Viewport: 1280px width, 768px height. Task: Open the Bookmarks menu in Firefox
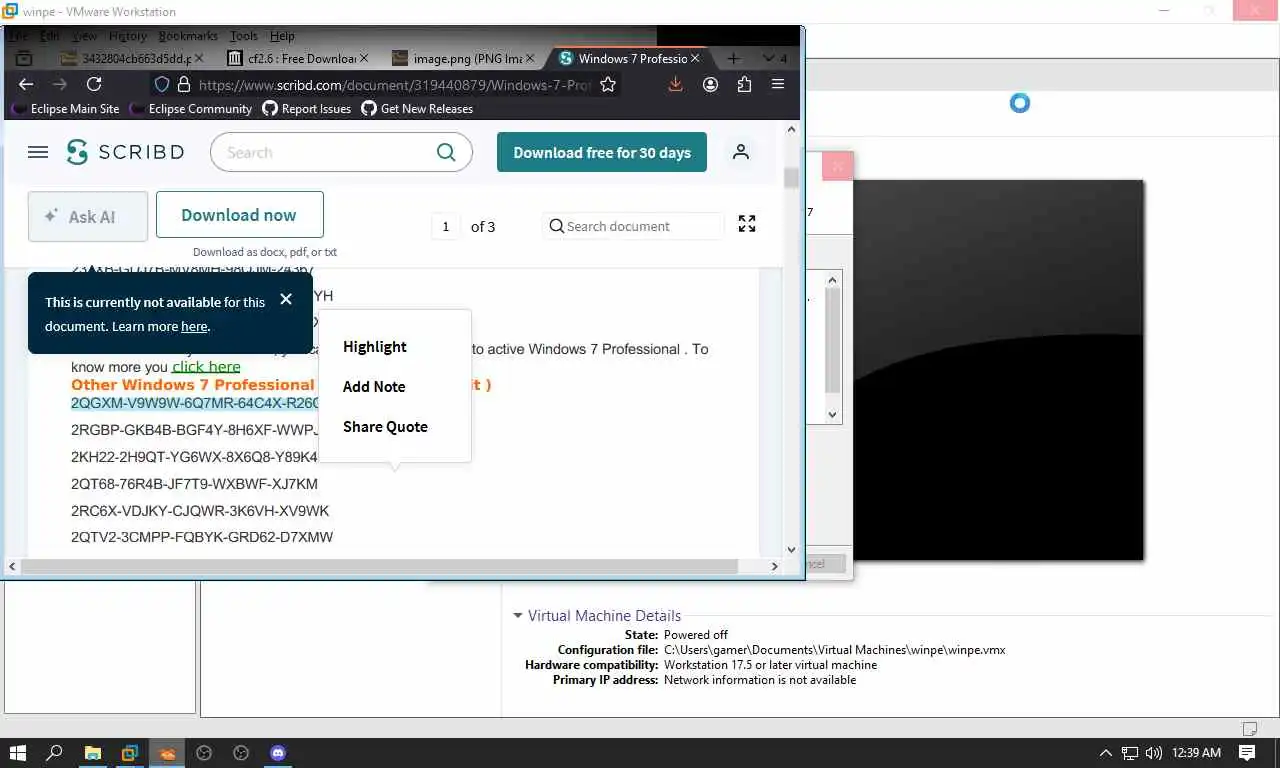point(188,36)
